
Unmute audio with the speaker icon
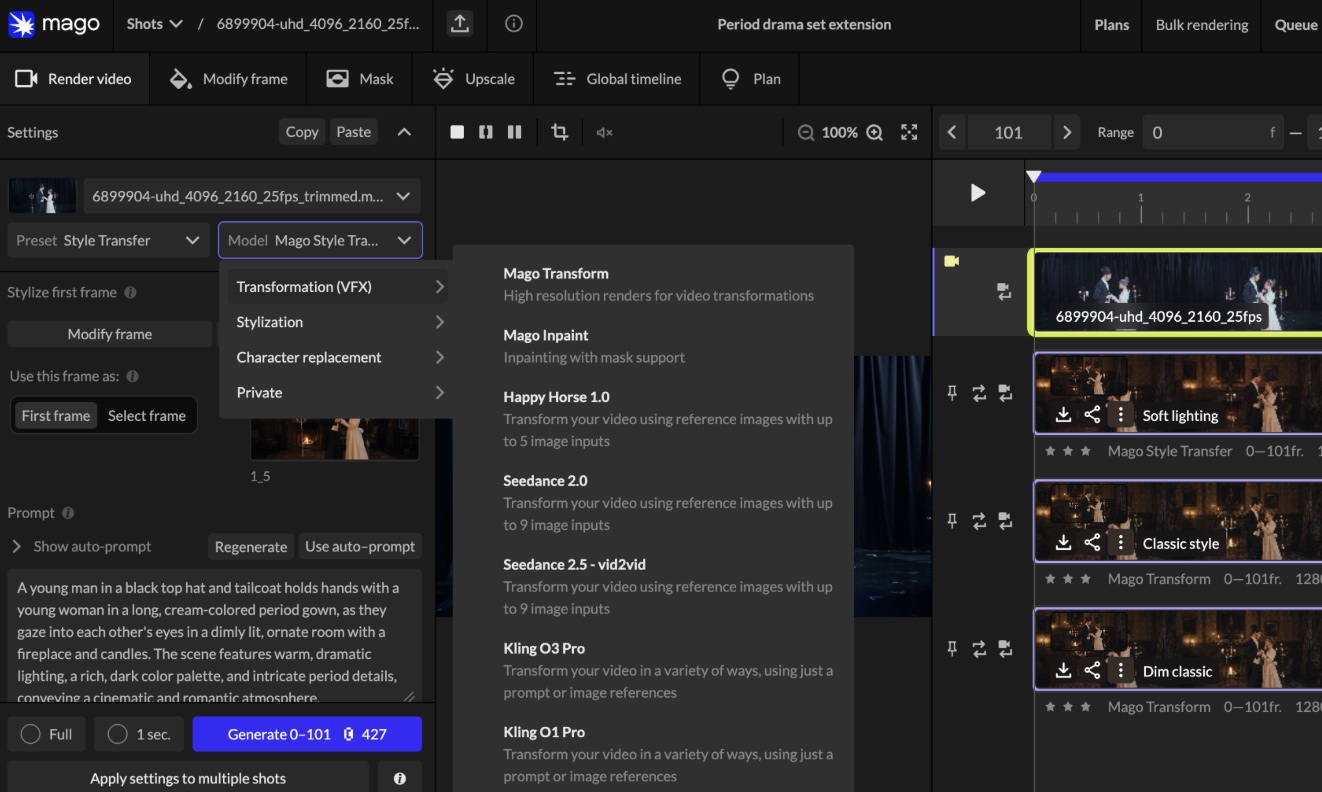pyautogui.click(x=604, y=132)
